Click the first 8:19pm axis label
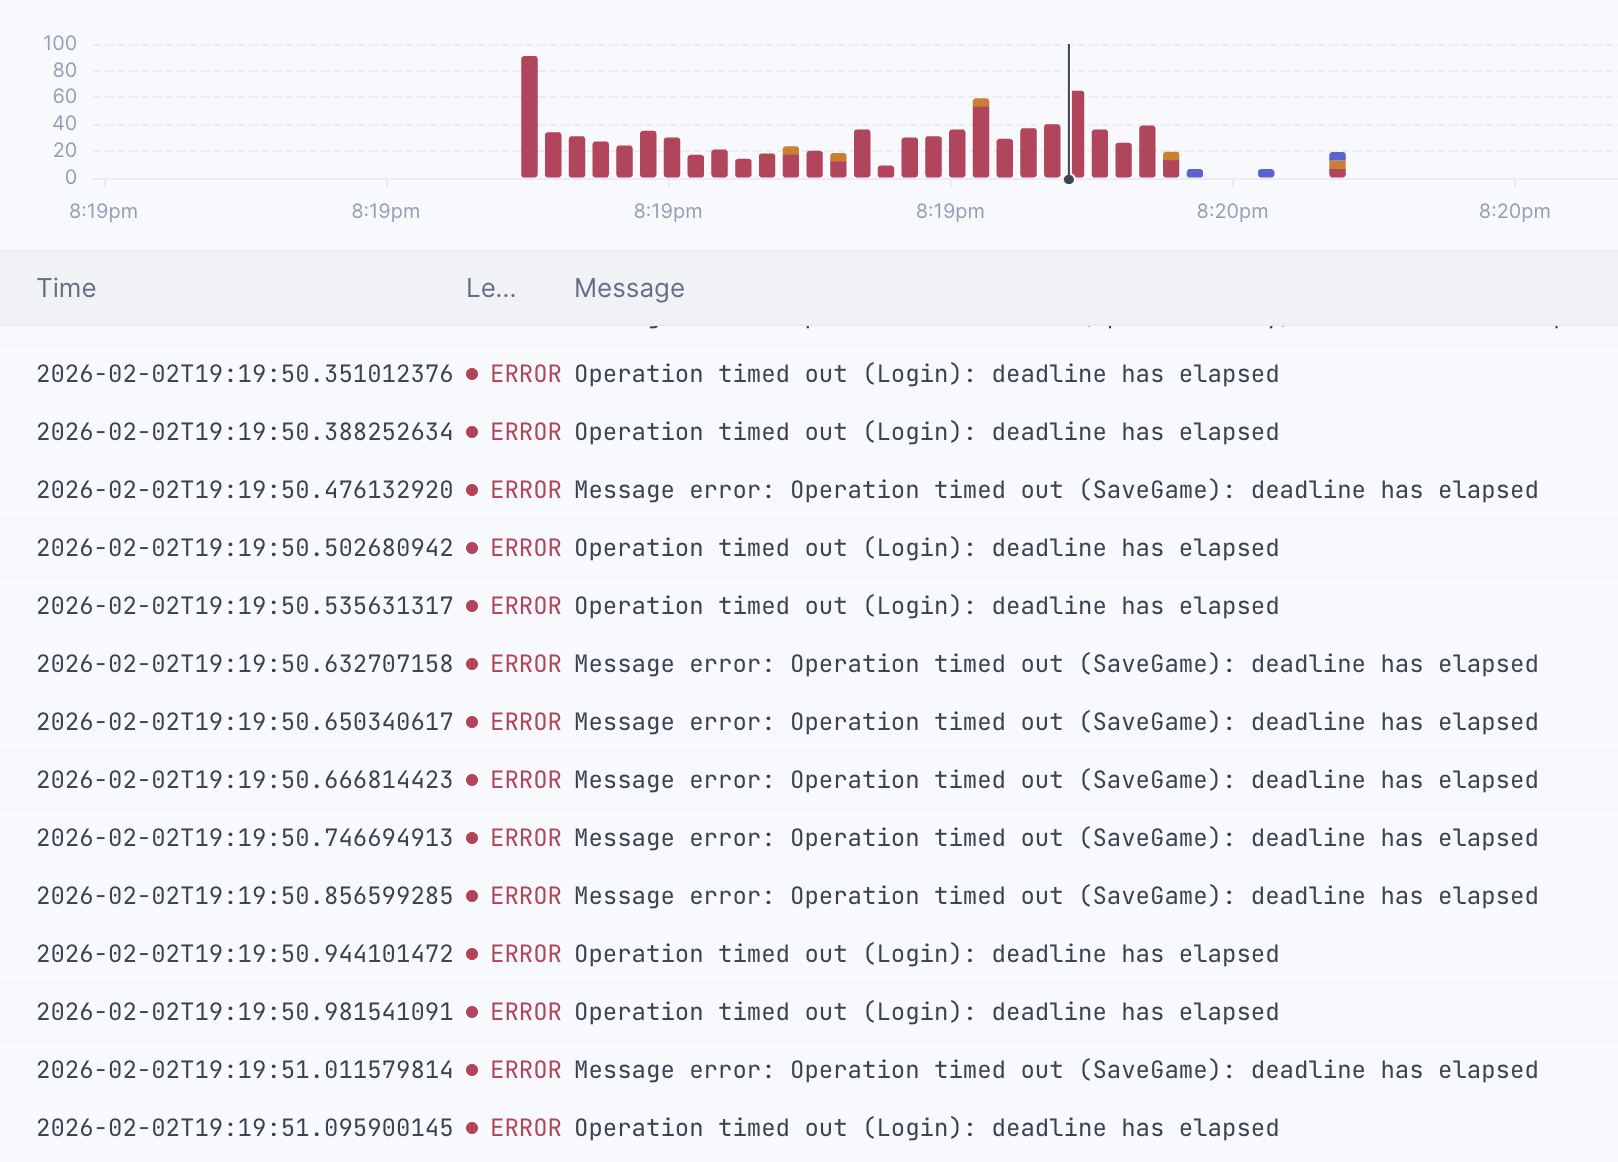 103,211
